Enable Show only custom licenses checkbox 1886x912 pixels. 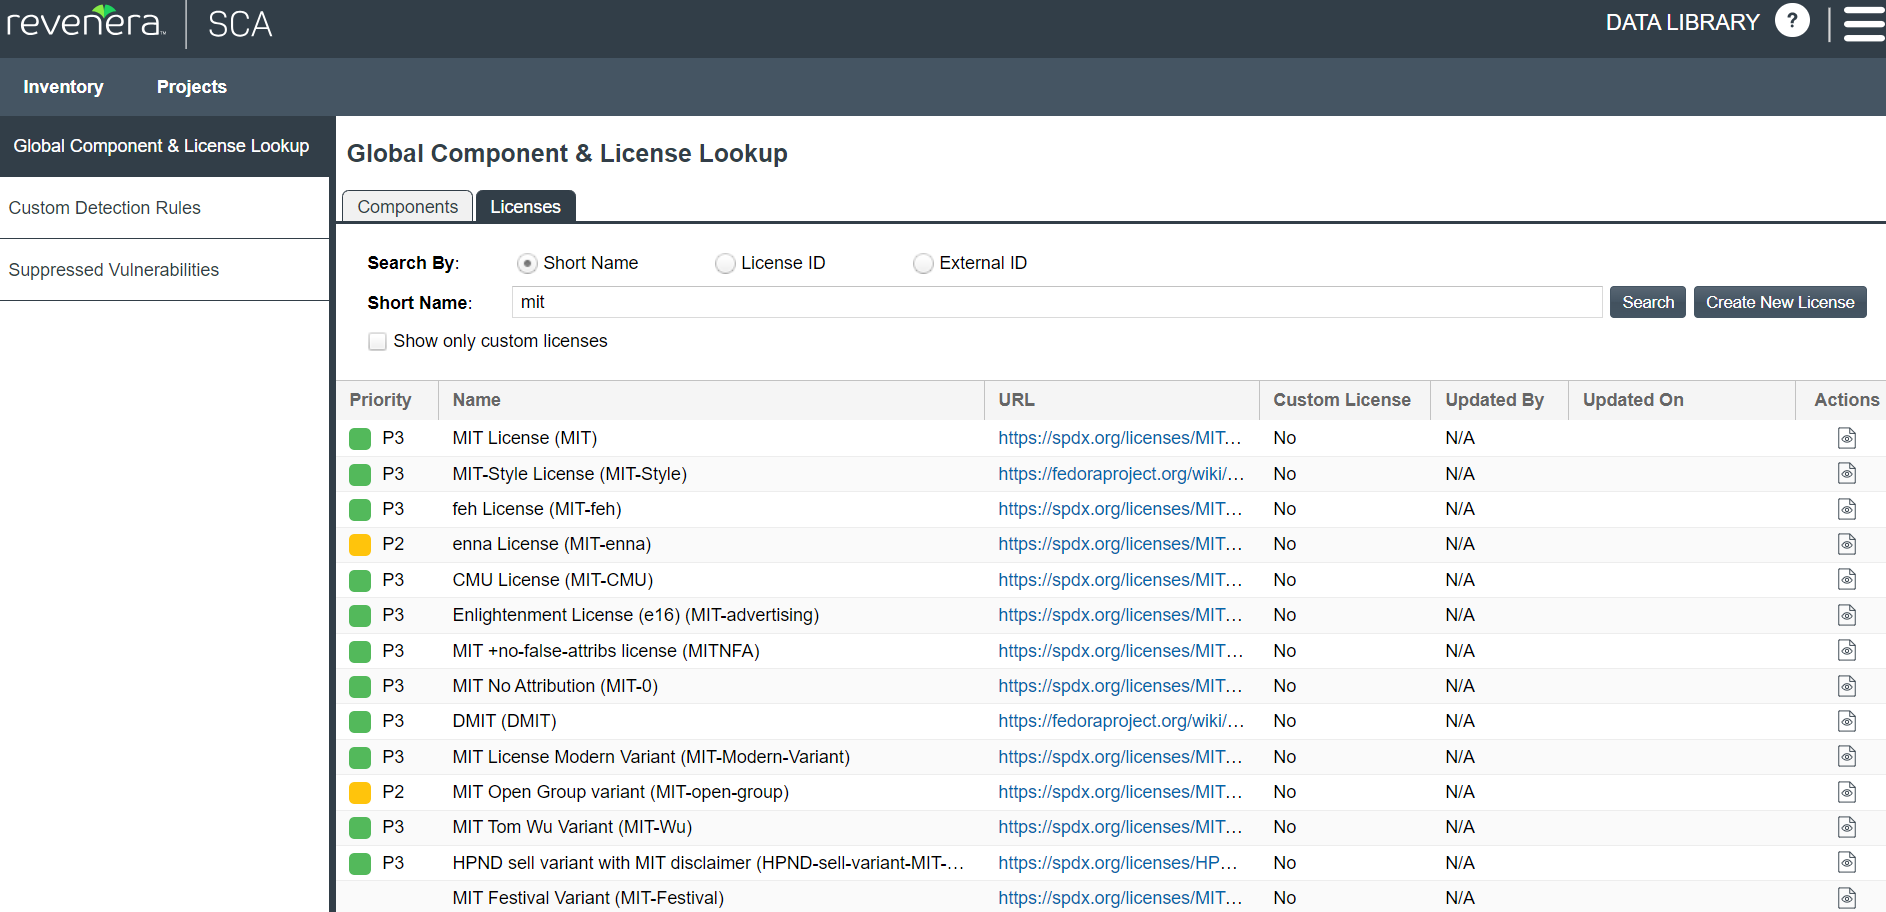[x=377, y=341]
